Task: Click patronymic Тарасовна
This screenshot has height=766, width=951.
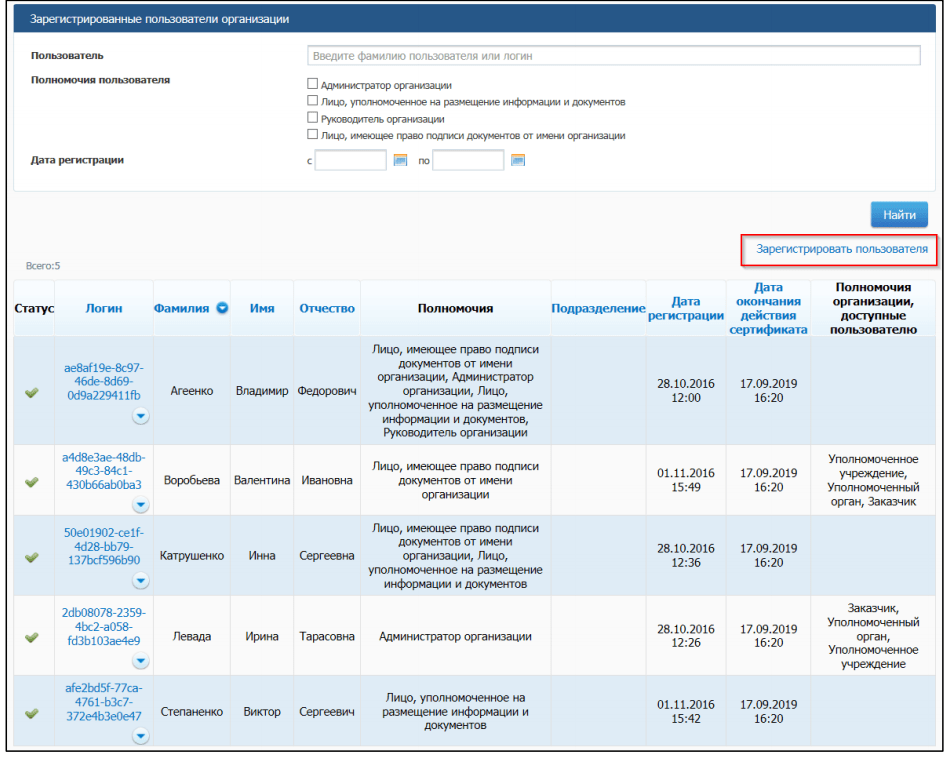Action: coord(327,636)
